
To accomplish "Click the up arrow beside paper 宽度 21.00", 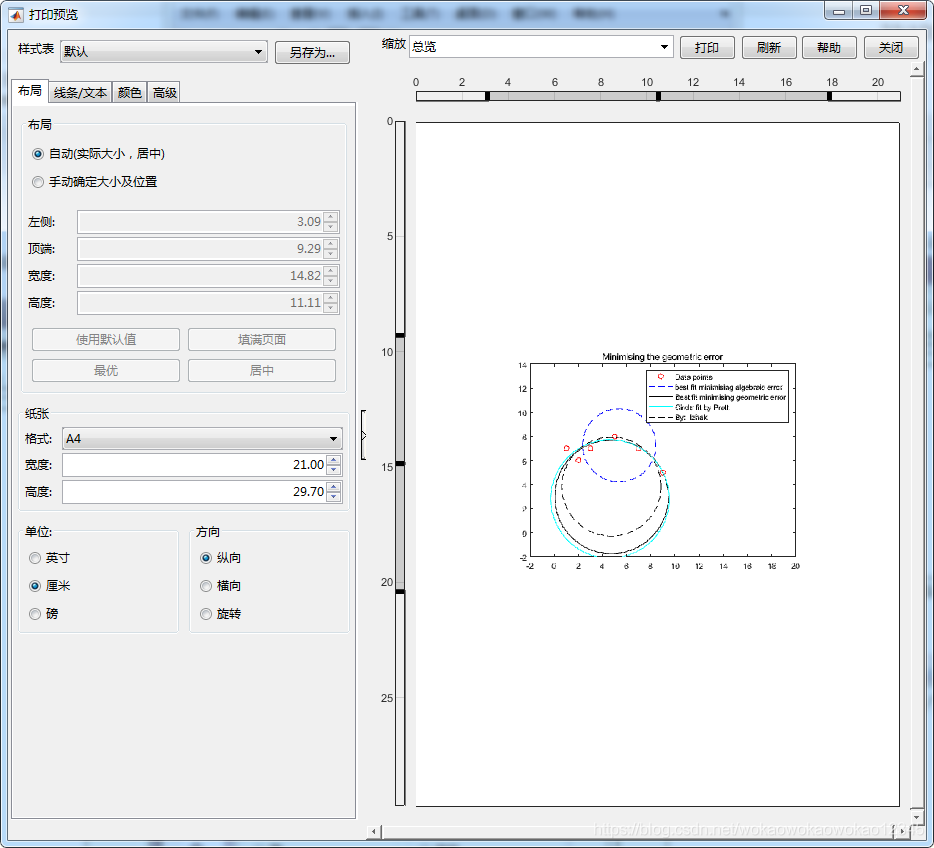I will 332,459.
